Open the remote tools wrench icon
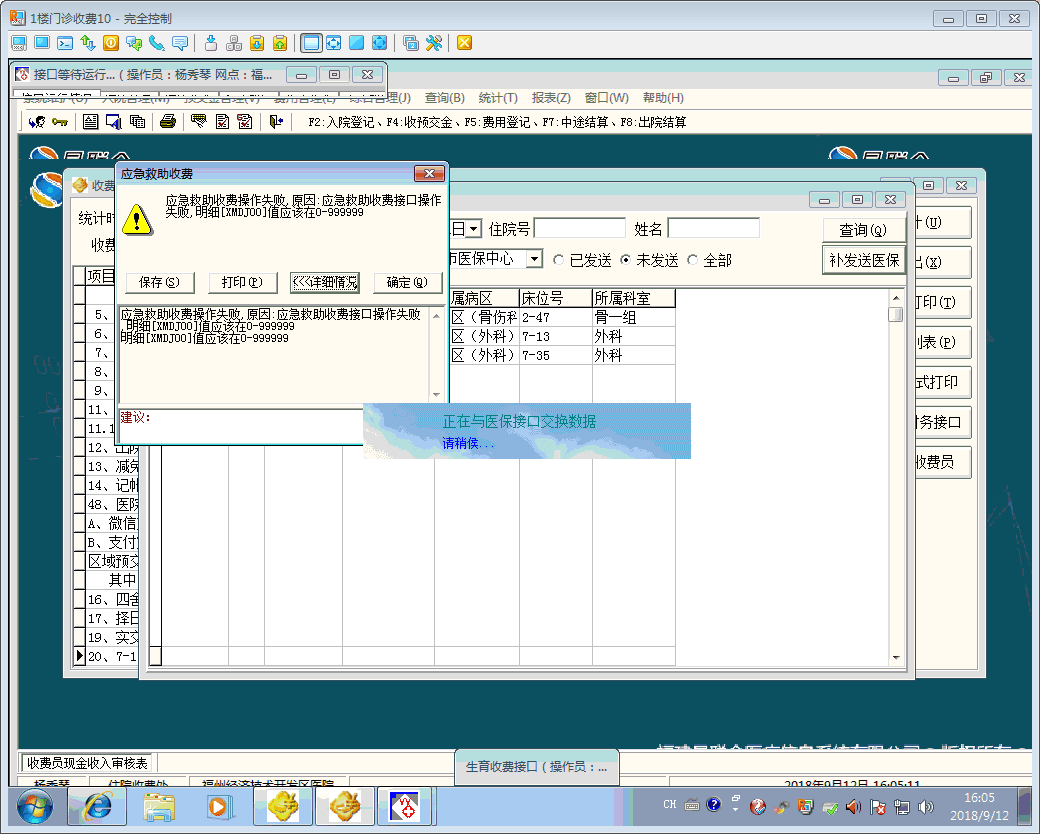 (x=434, y=43)
